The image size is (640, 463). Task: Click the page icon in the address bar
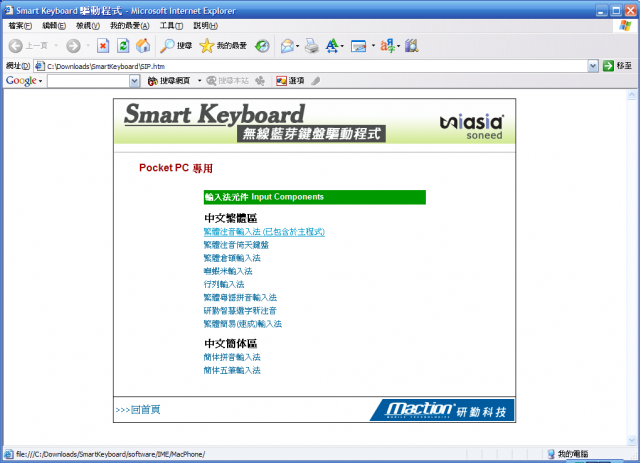tap(40, 66)
